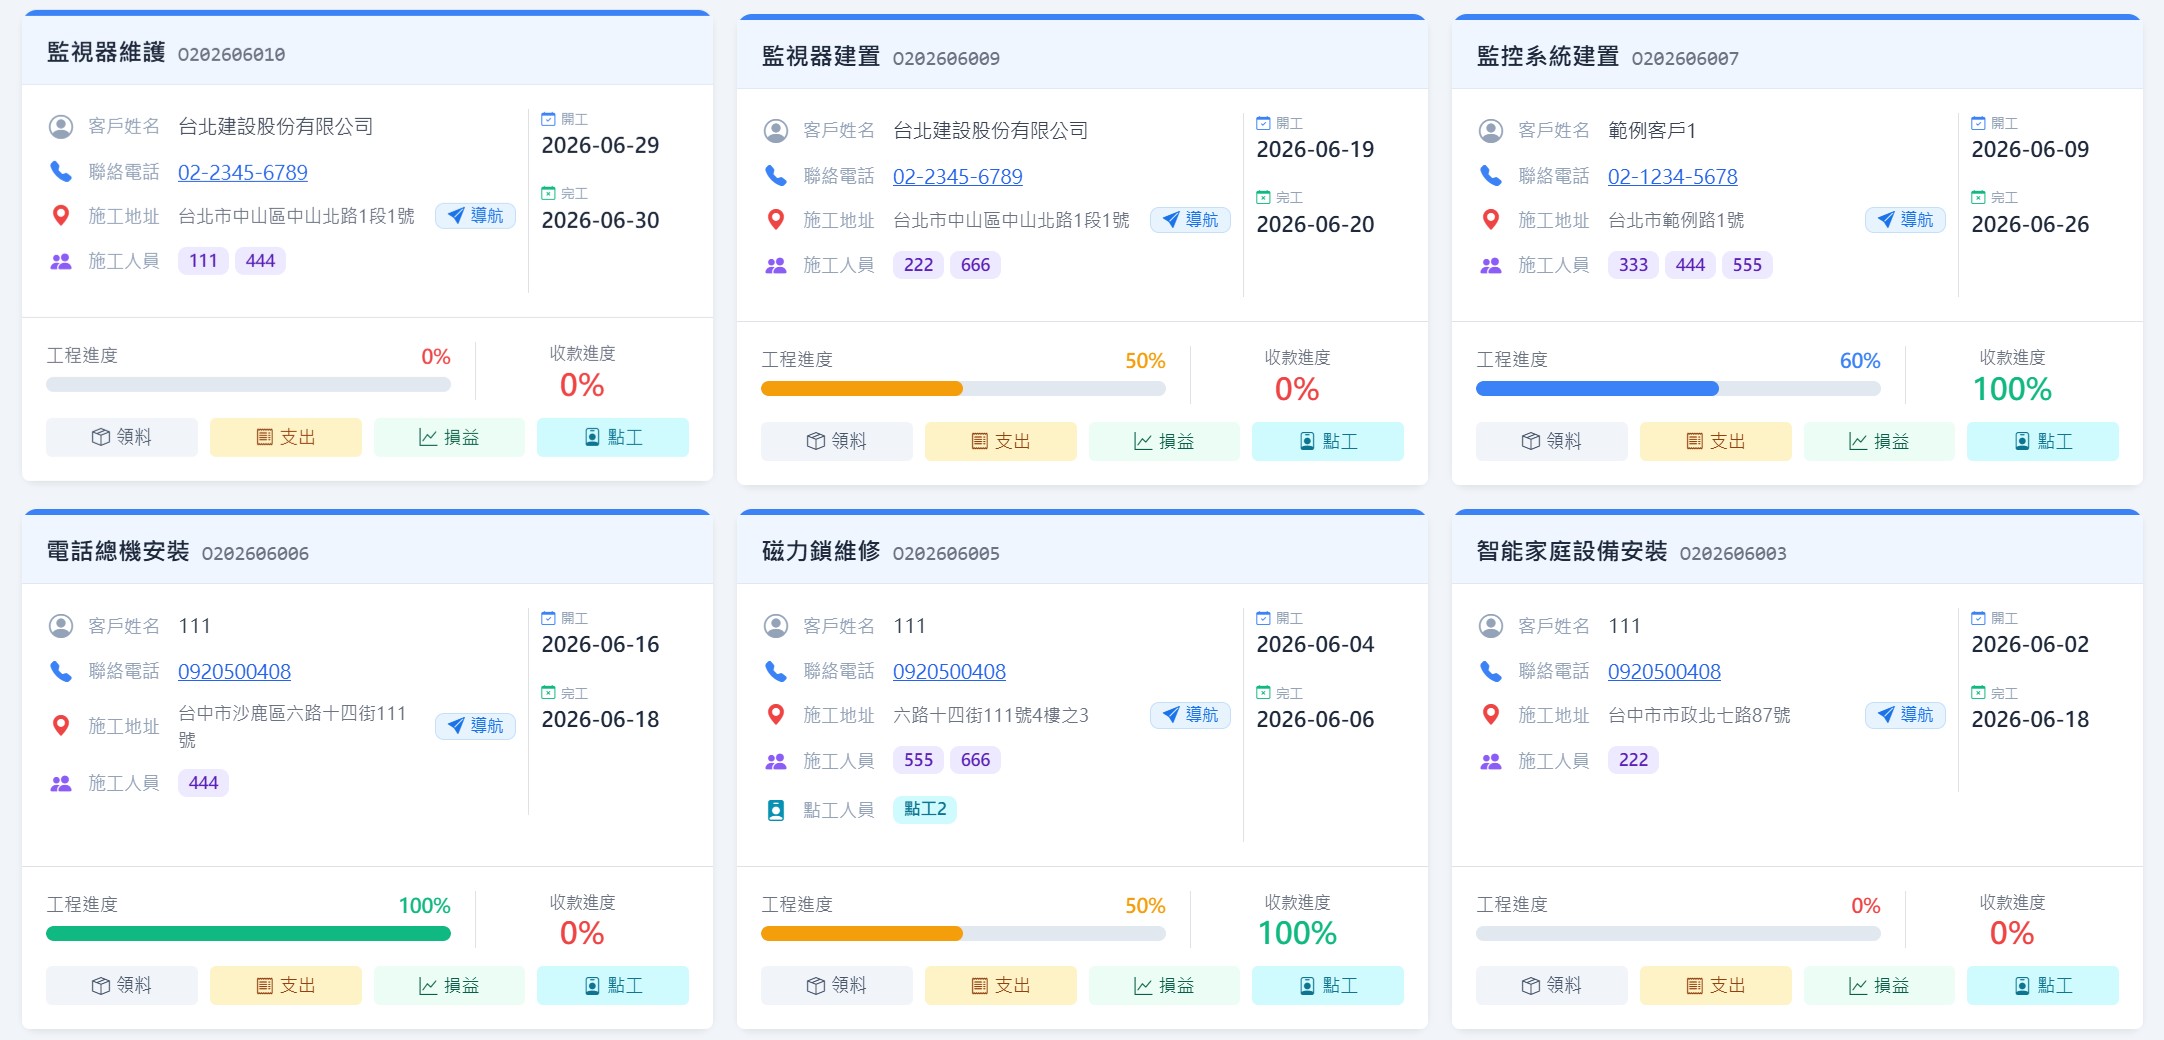Open the 智能家庭設備安裝 card title
The width and height of the screenshot is (2164, 1040).
click(x=1572, y=552)
